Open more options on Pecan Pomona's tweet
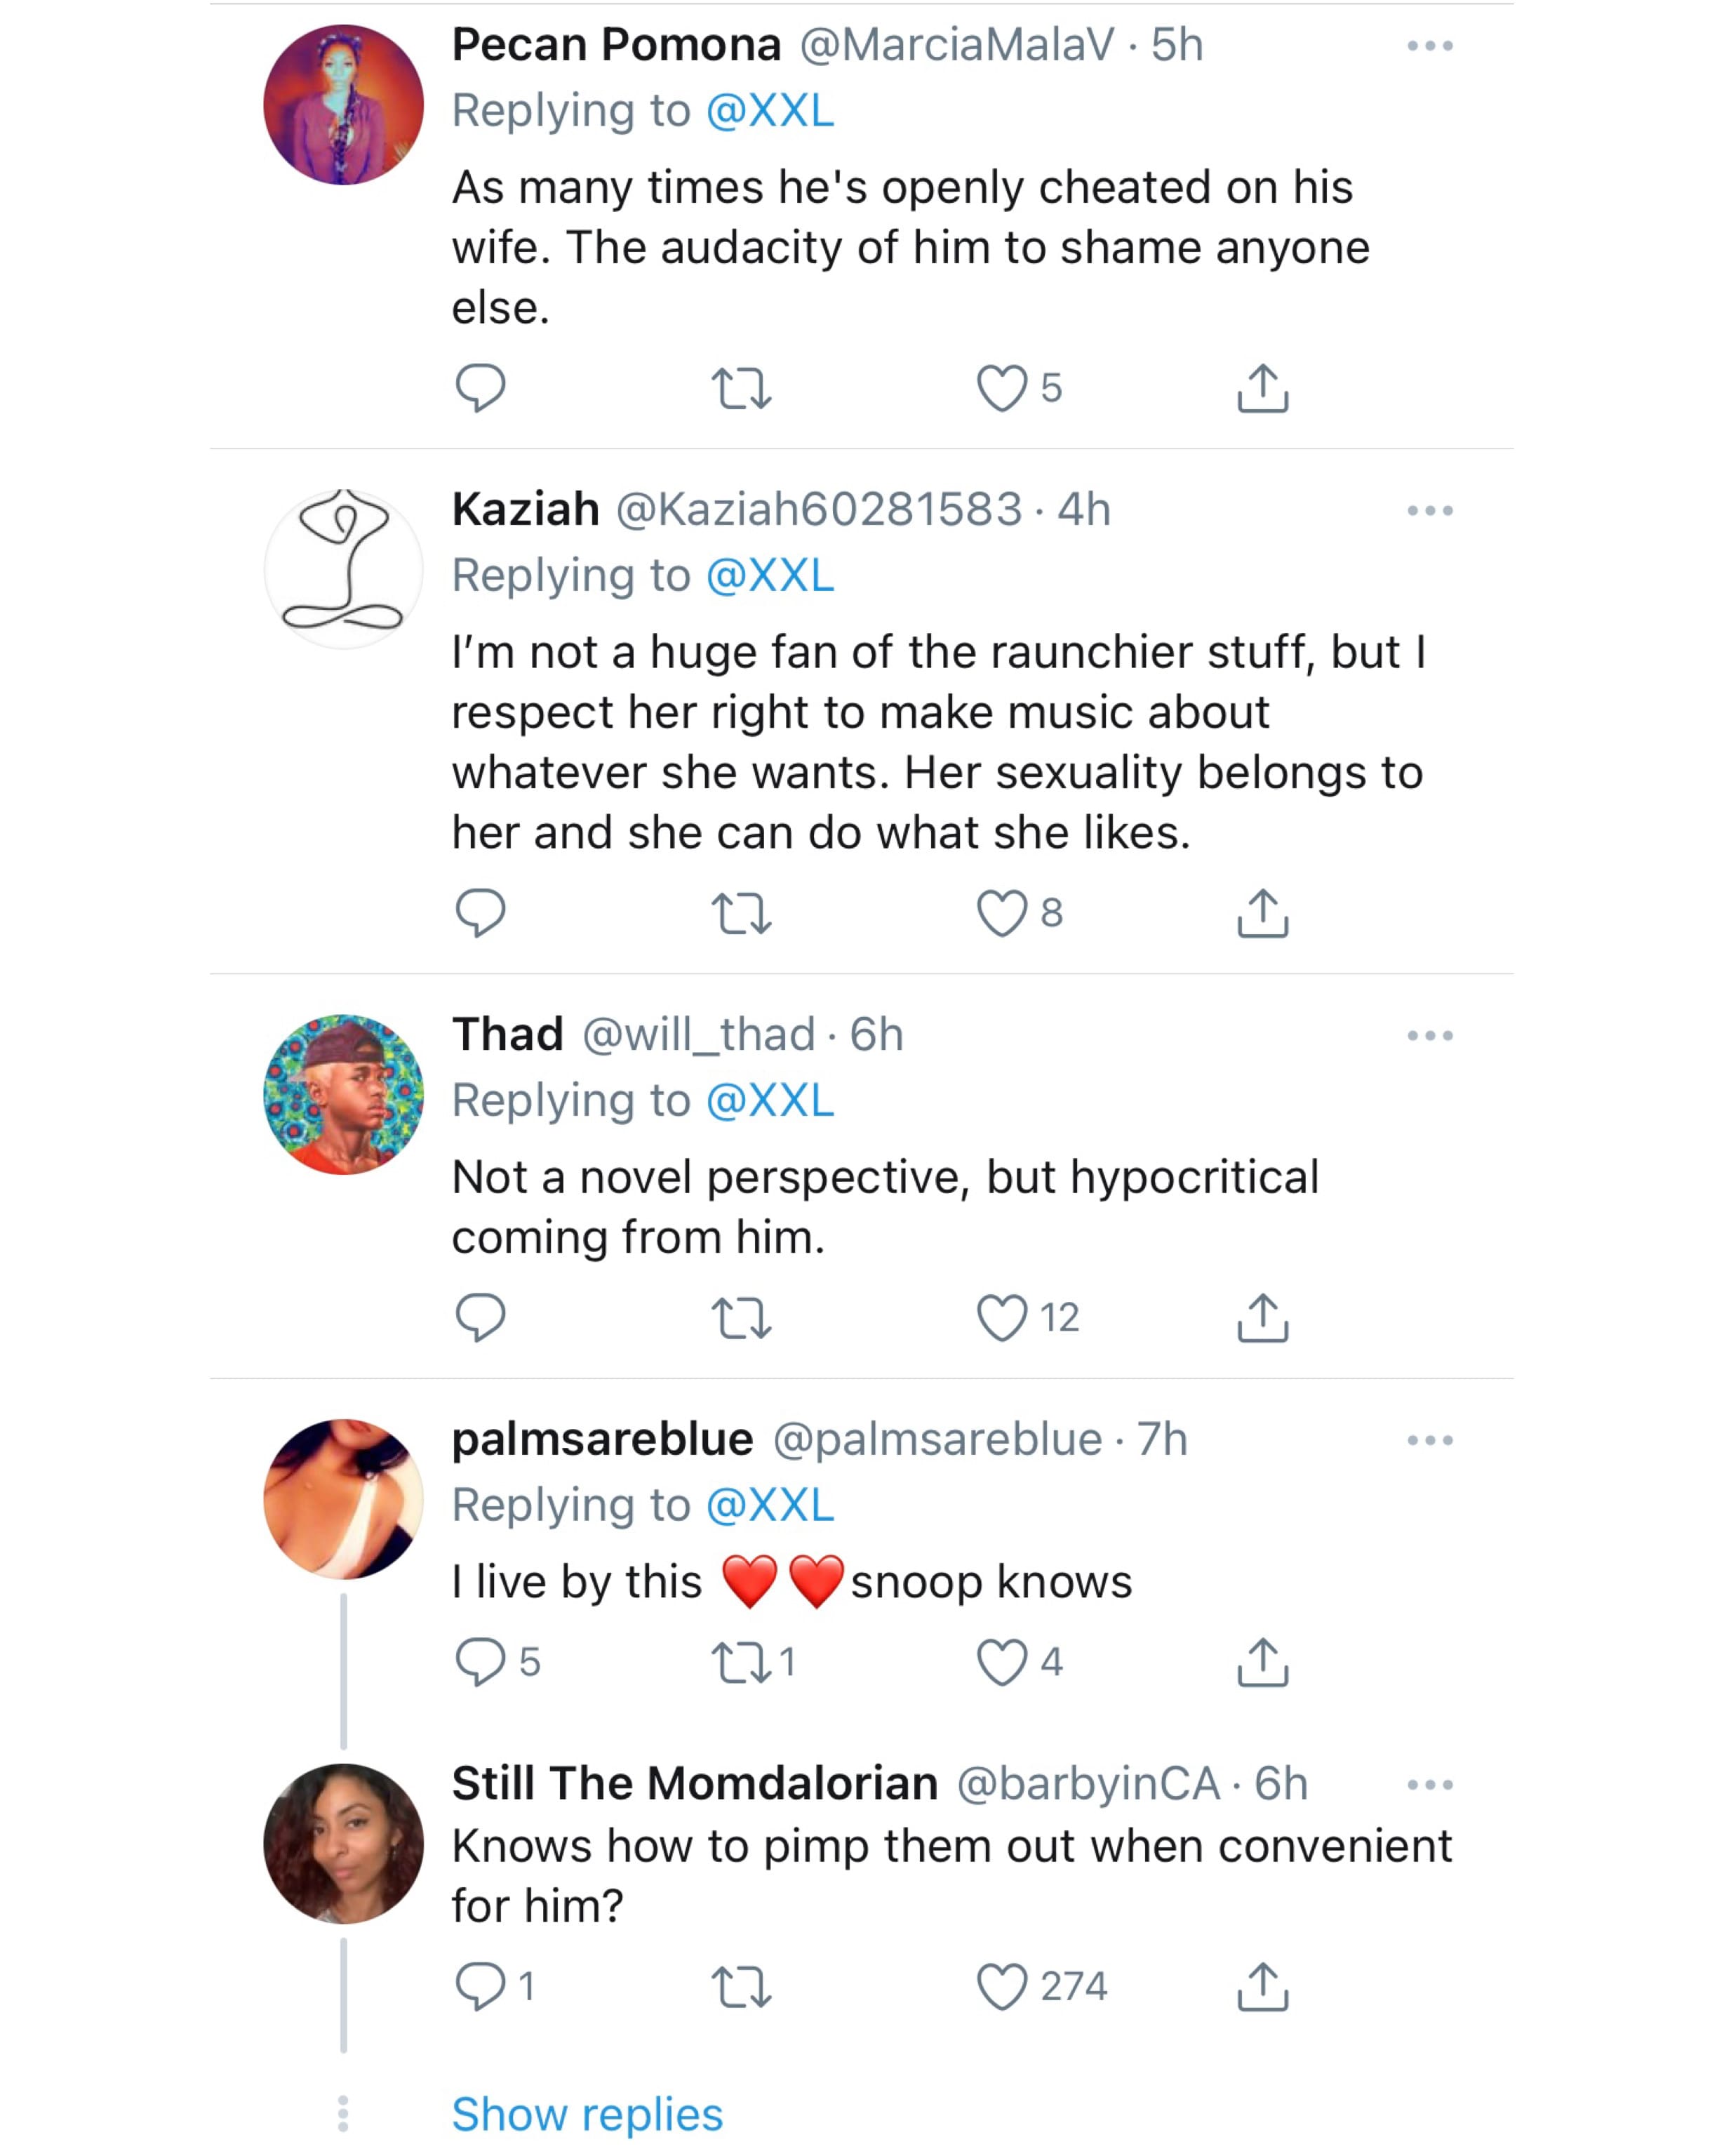 [1429, 46]
